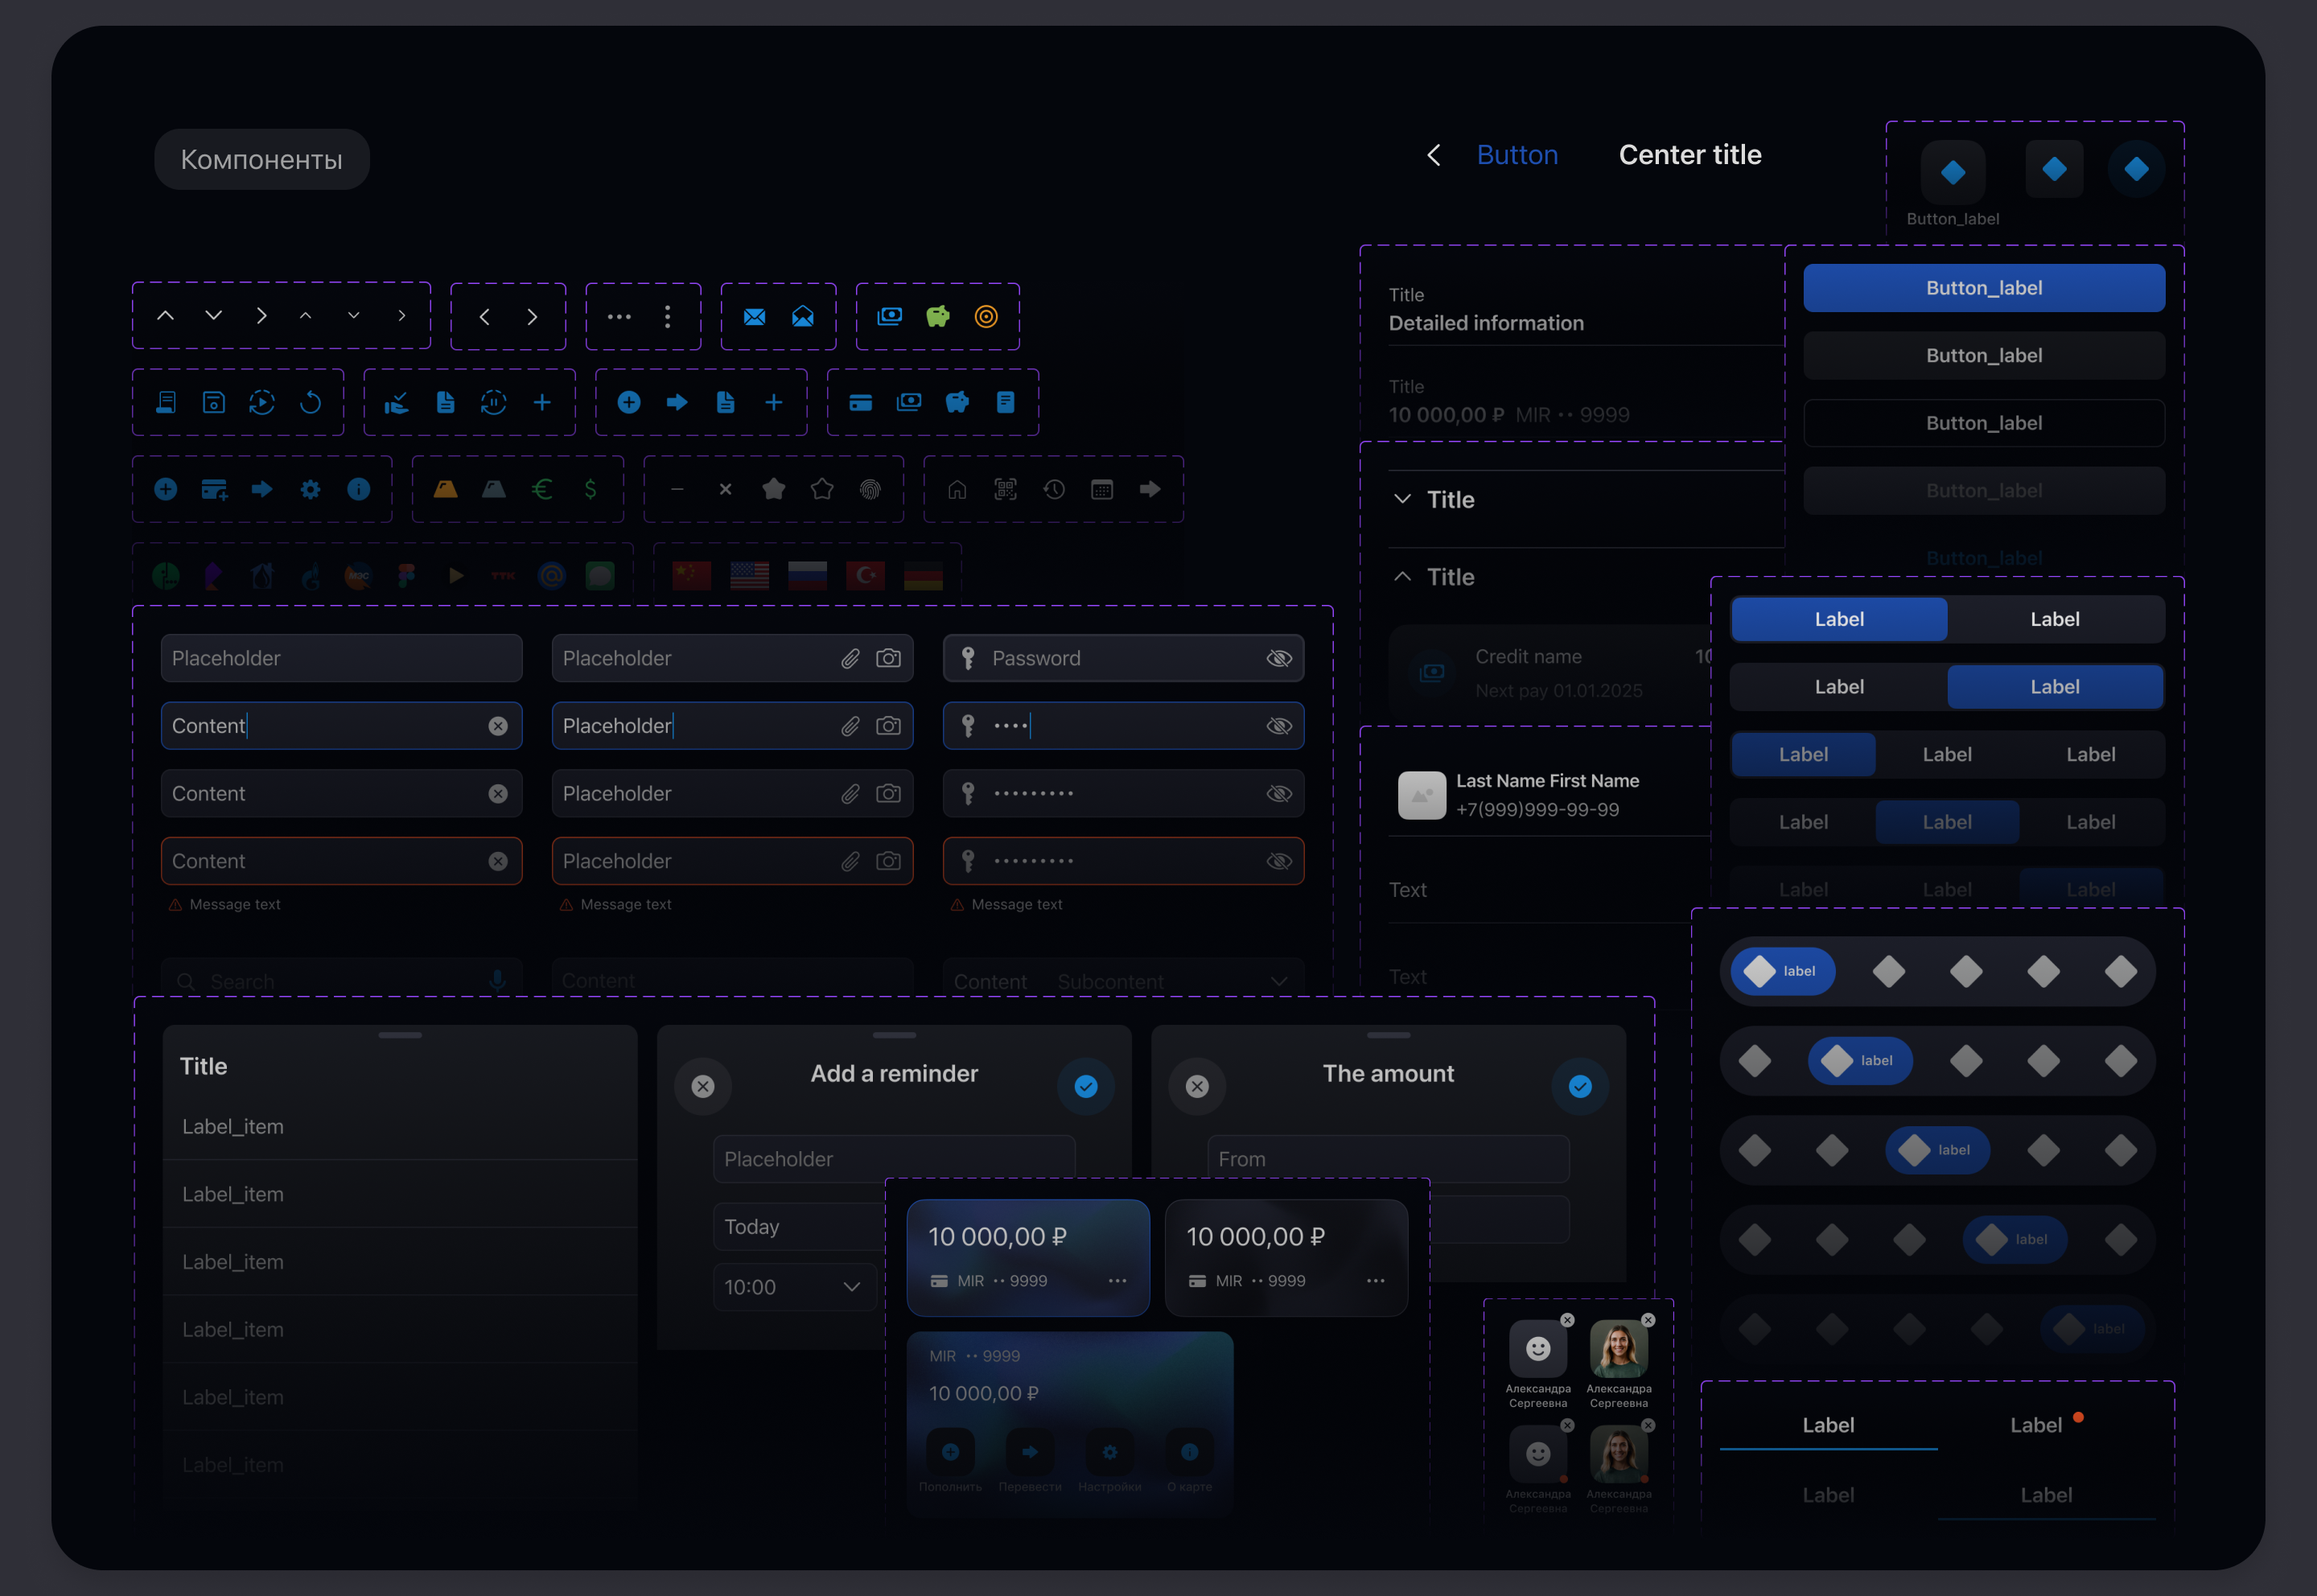Click the Turkey flag icon
The image size is (2317, 1596).
865,575
